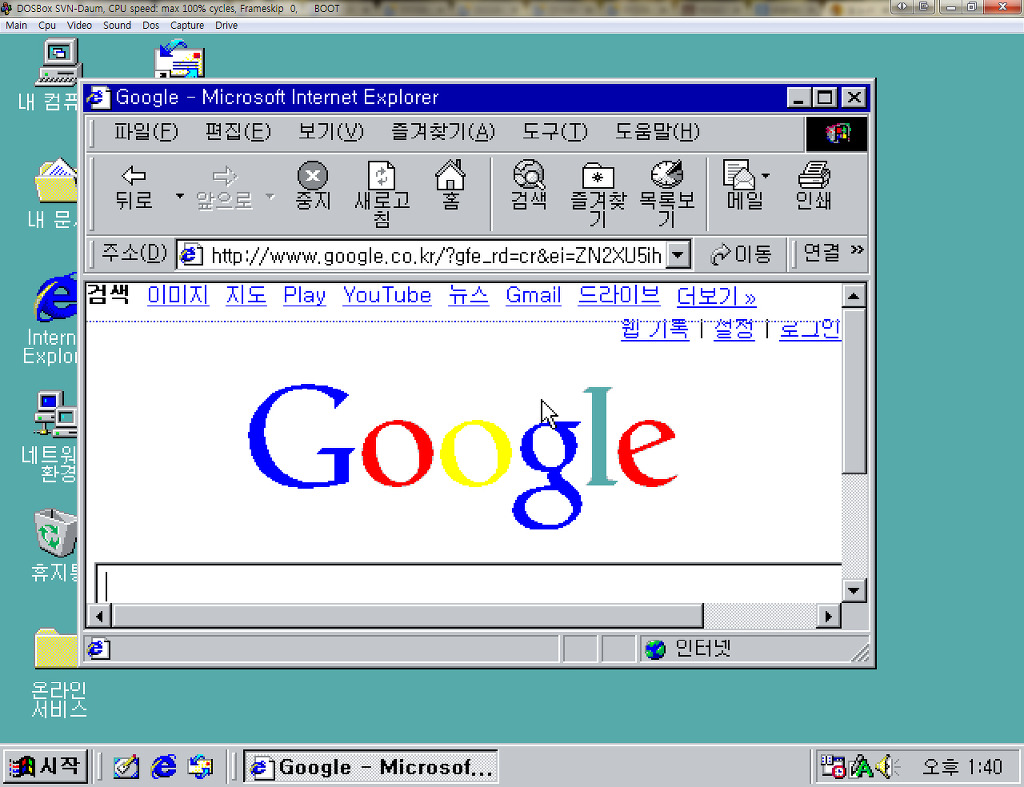Show history with 목록보기 icon

click(x=667, y=193)
